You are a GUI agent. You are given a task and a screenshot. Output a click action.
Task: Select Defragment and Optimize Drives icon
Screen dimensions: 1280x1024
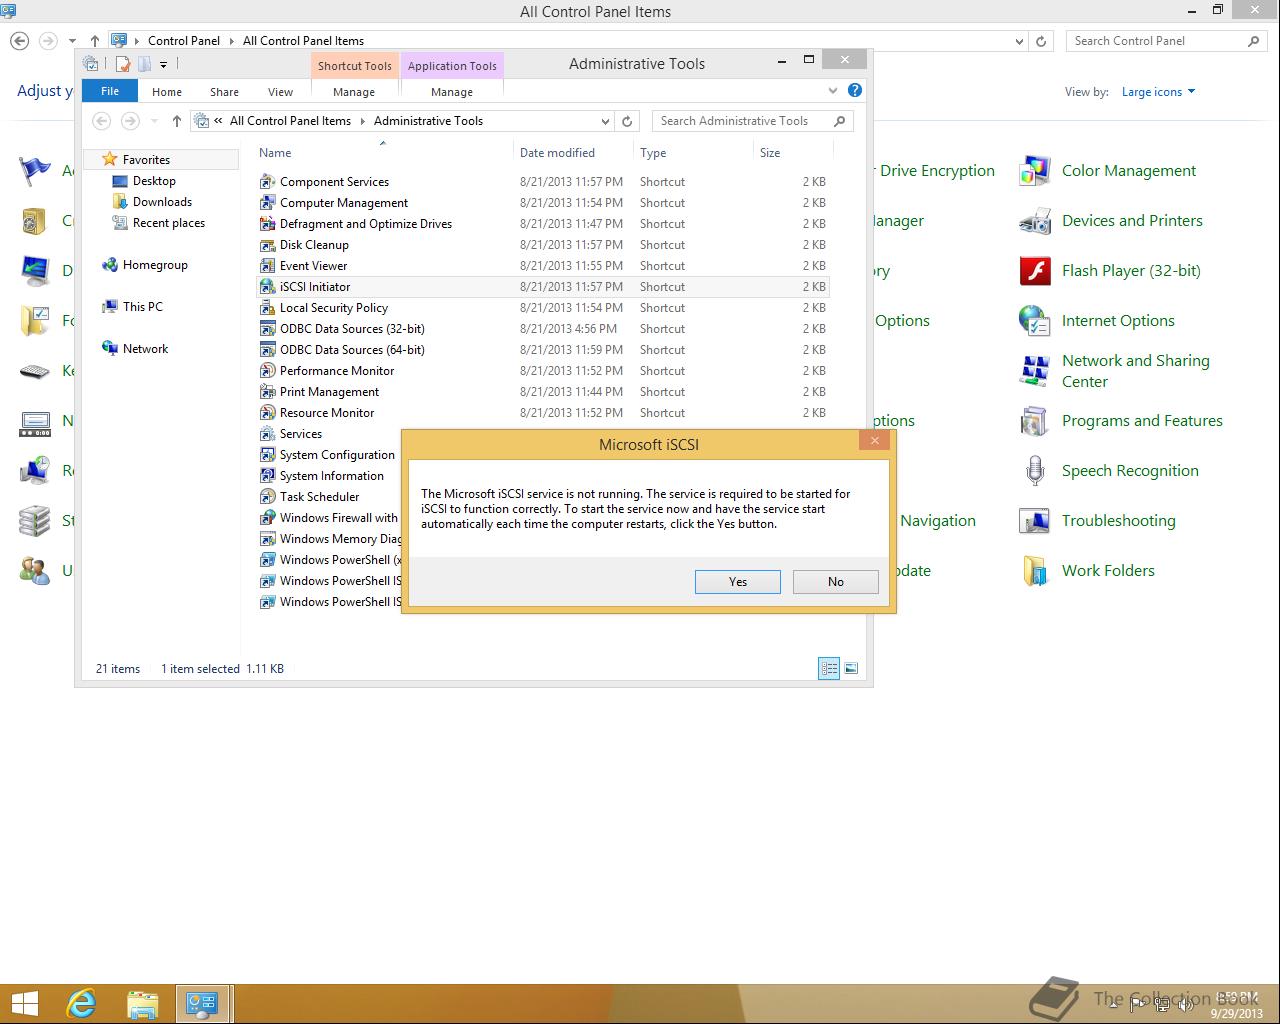(x=267, y=224)
